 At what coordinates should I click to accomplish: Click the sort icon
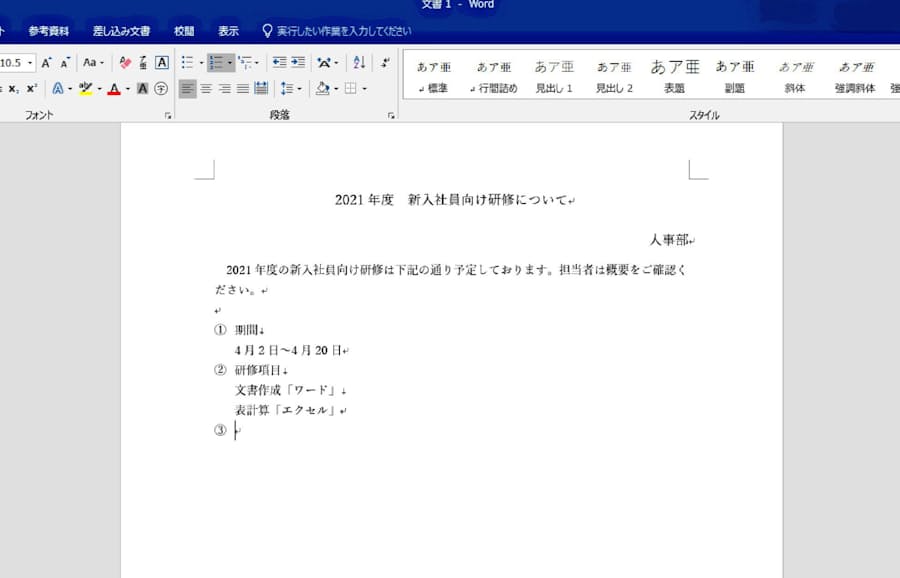[359, 63]
